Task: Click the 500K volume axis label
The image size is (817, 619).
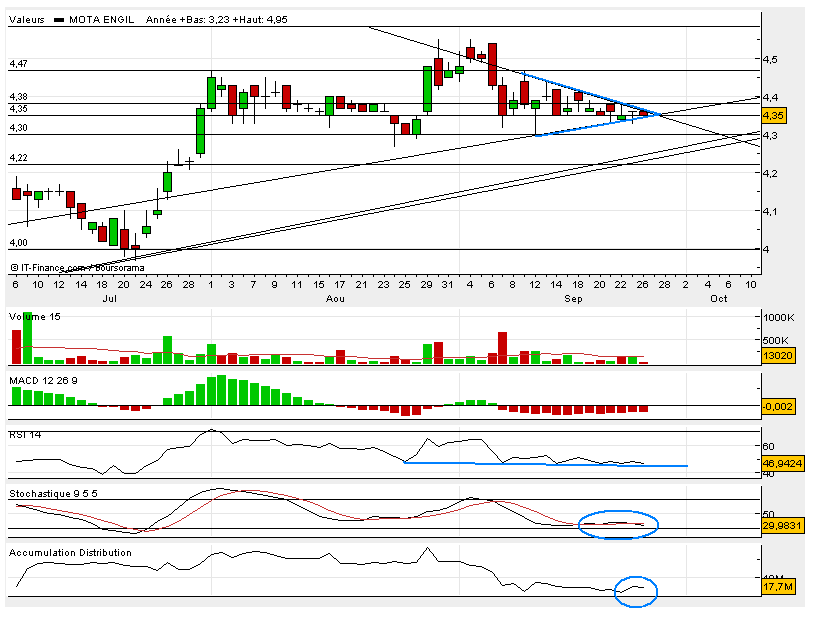Action: (x=776, y=340)
